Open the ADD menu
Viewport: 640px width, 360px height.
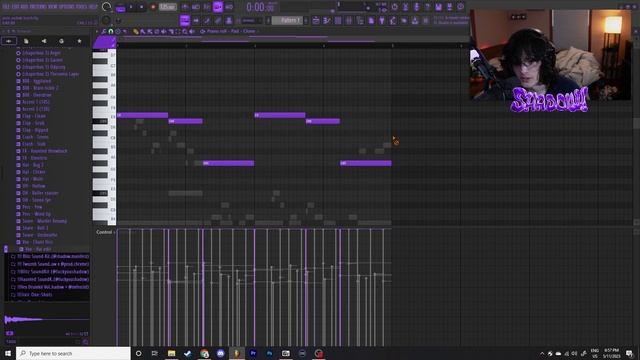coord(24,6)
